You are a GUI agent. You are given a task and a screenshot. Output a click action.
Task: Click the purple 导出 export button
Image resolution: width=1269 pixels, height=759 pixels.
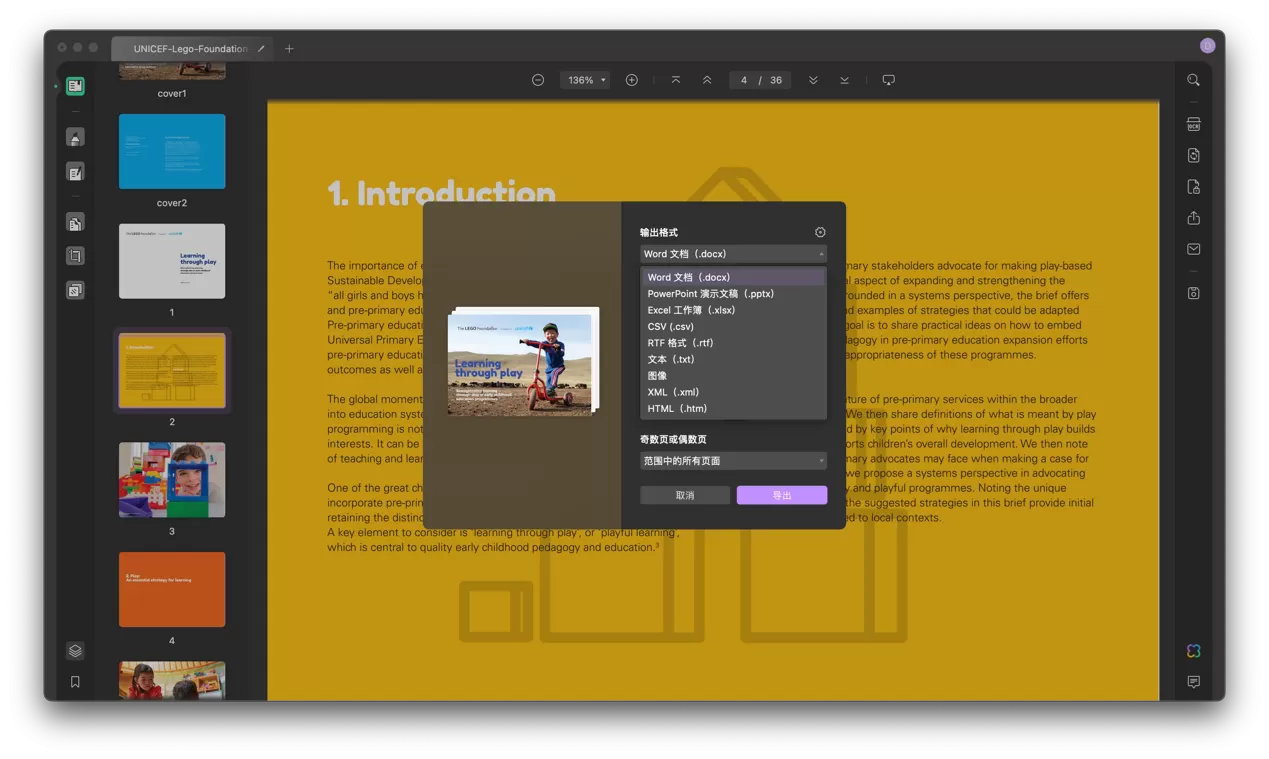coord(781,495)
